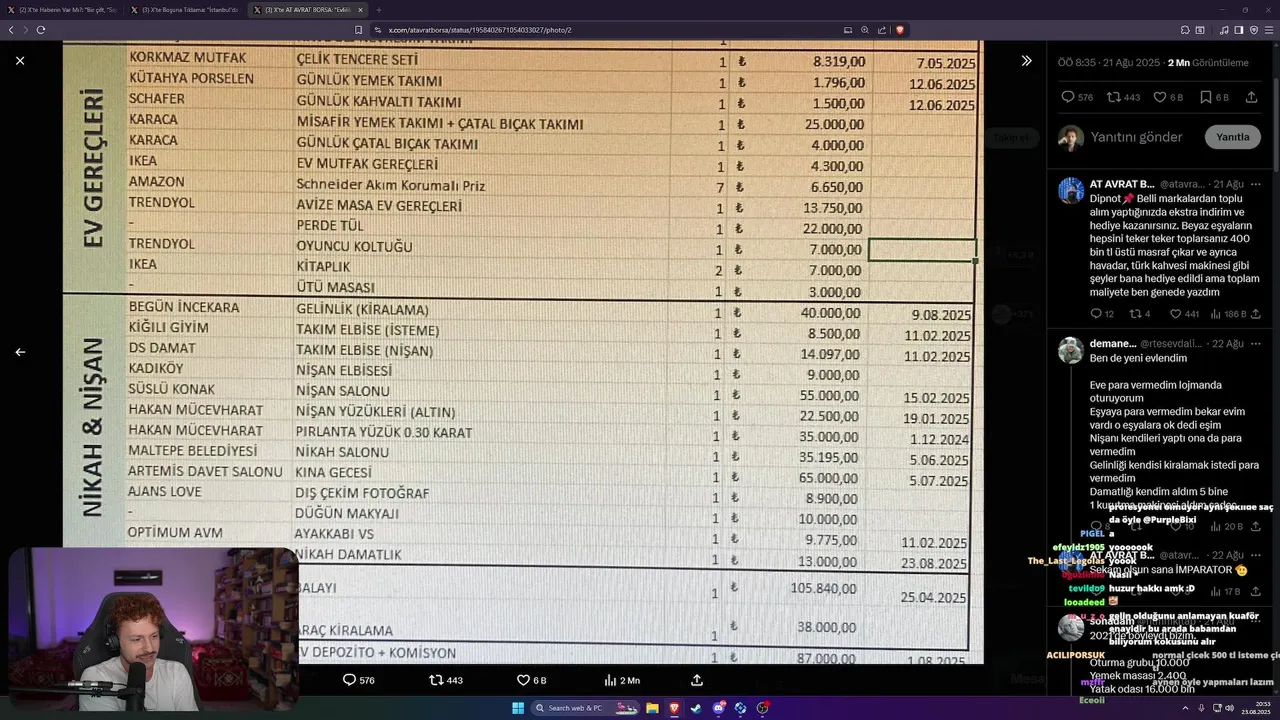The height and width of the screenshot is (720, 1280).
Task: Close the photo viewer with the X
Action: coord(20,61)
